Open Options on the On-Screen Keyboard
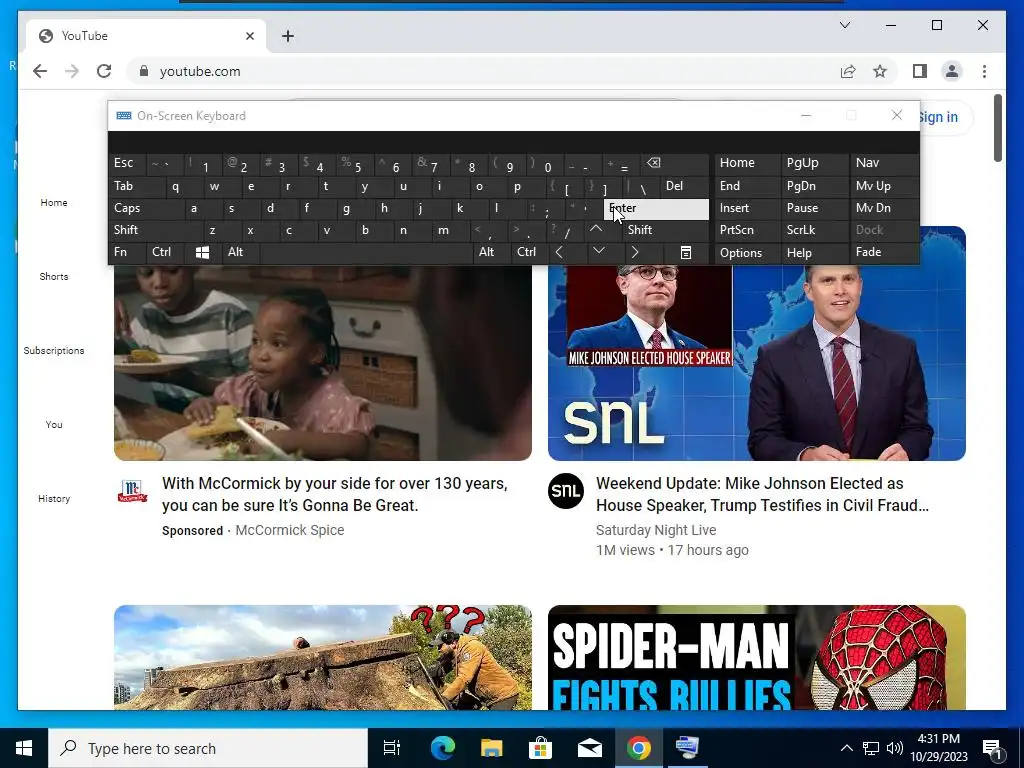Image resolution: width=1024 pixels, height=768 pixels. click(x=746, y=253)
